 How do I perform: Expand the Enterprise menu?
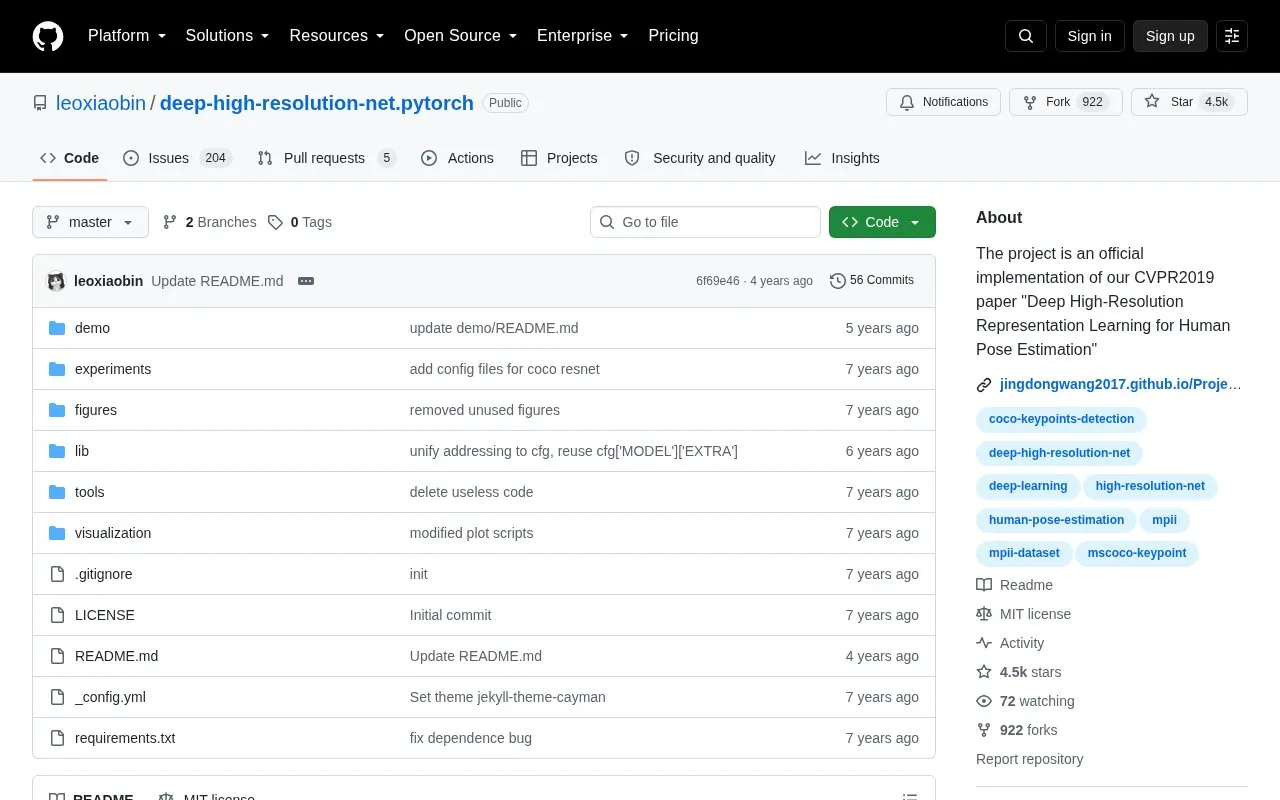[x=583, y=36]
